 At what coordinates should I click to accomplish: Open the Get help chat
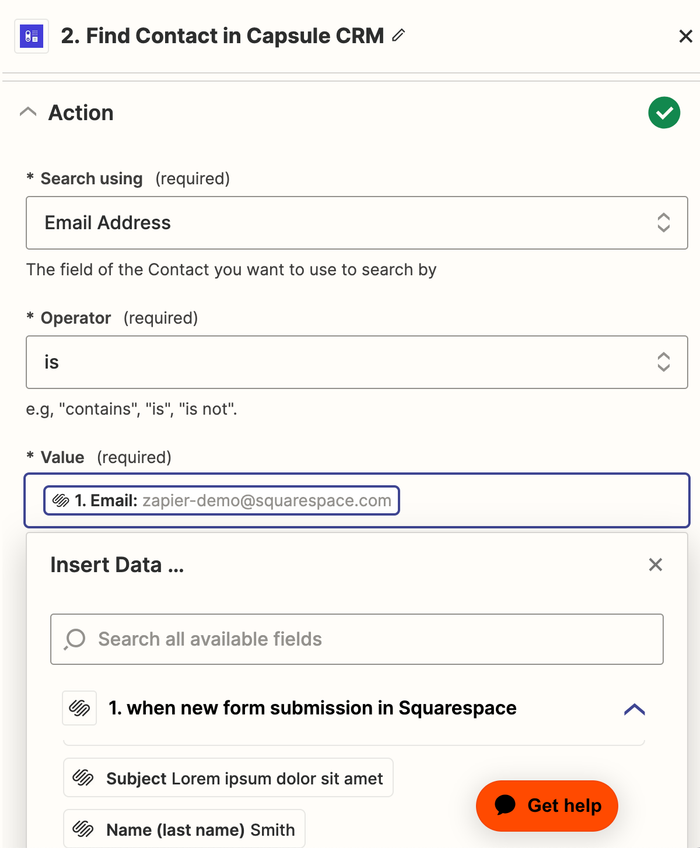tap(546, 805)
